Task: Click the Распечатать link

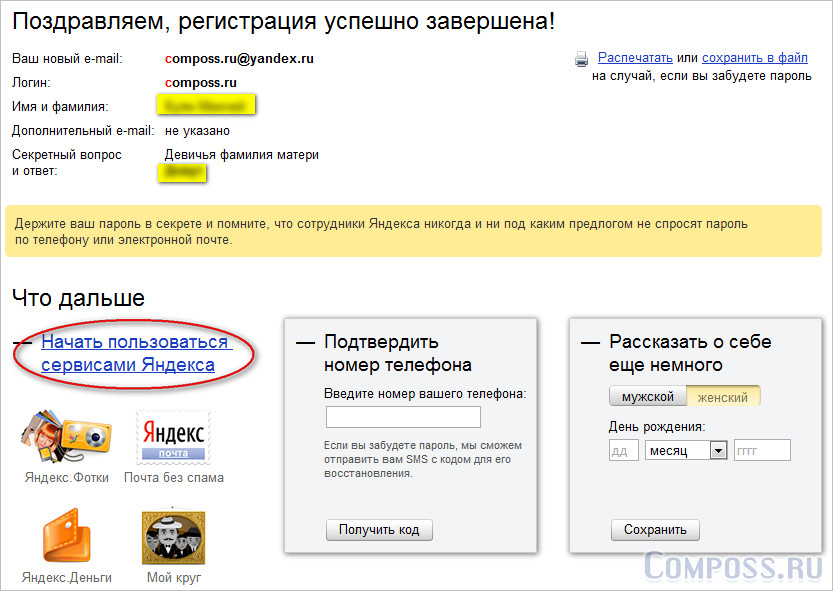Action: click(x=635, y=57)
